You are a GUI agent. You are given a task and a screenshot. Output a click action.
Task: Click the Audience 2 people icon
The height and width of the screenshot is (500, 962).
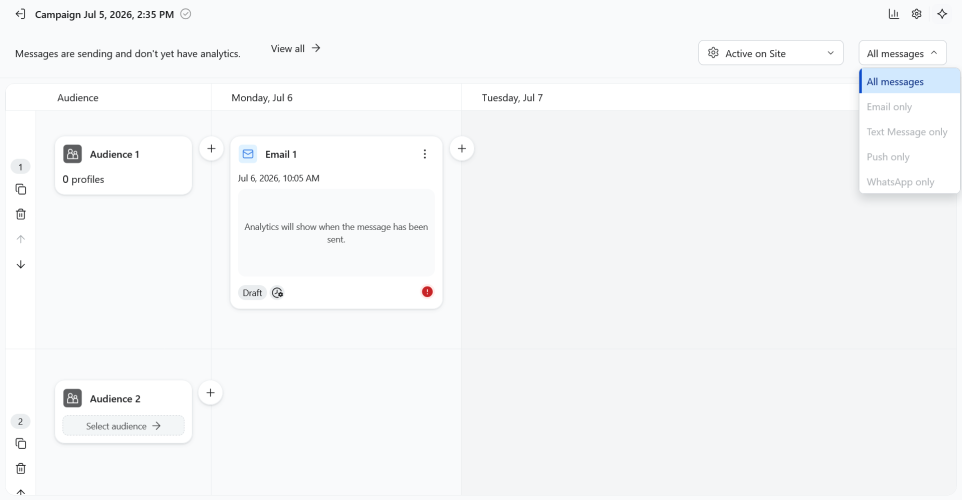(x=72, y=398)
